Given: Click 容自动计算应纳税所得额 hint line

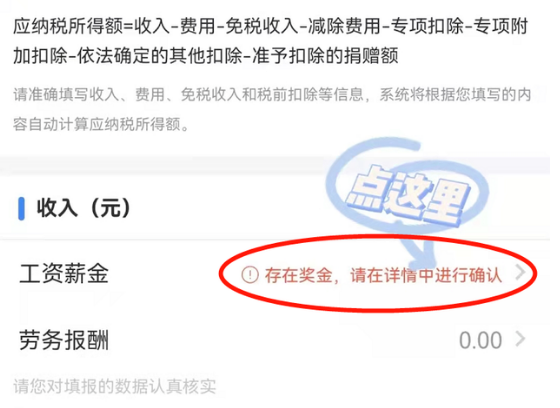Looking at the screenshot, I should pyautogui.click(x=101, y=125).
